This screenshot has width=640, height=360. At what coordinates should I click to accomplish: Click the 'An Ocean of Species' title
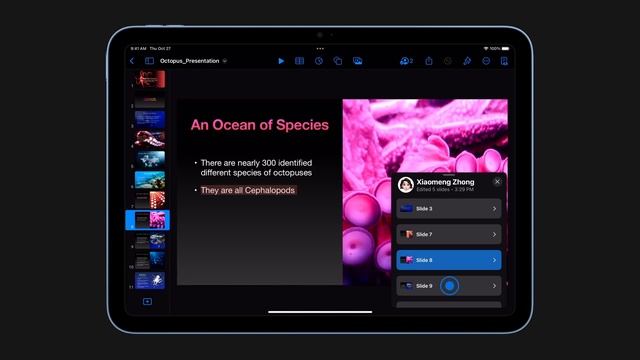260,125
